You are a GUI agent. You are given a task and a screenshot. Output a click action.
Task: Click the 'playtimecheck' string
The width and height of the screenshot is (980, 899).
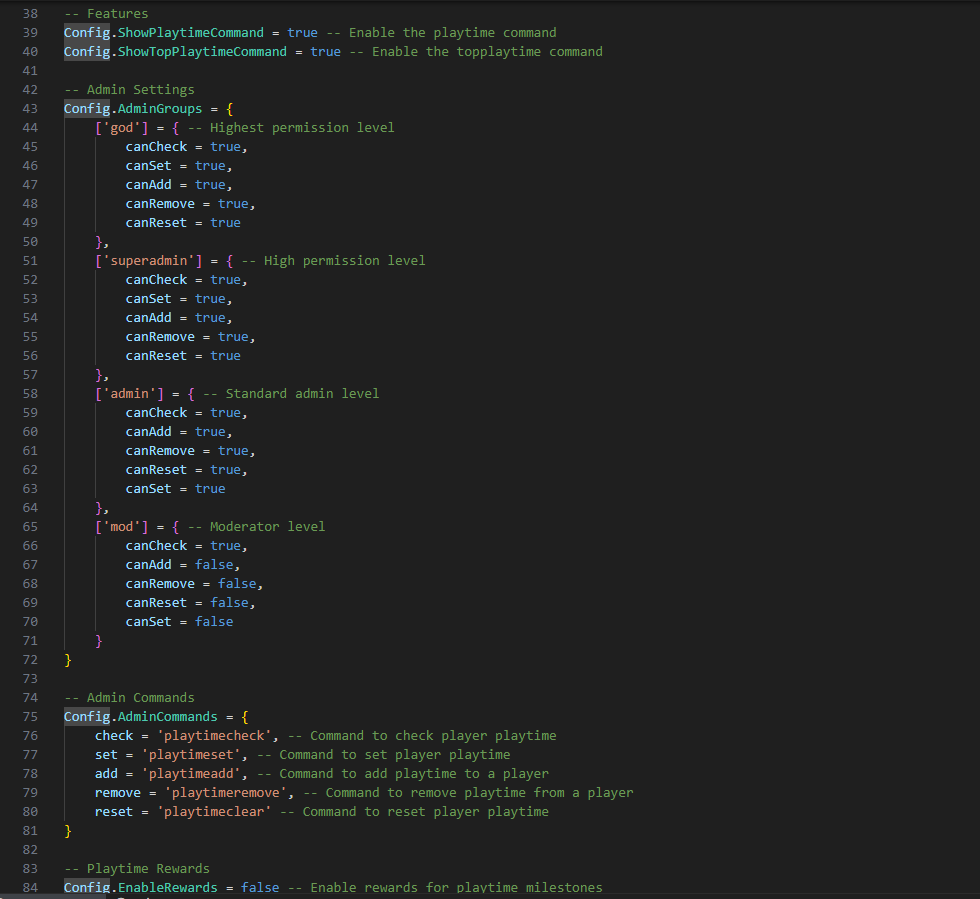(x=214, y=736)
